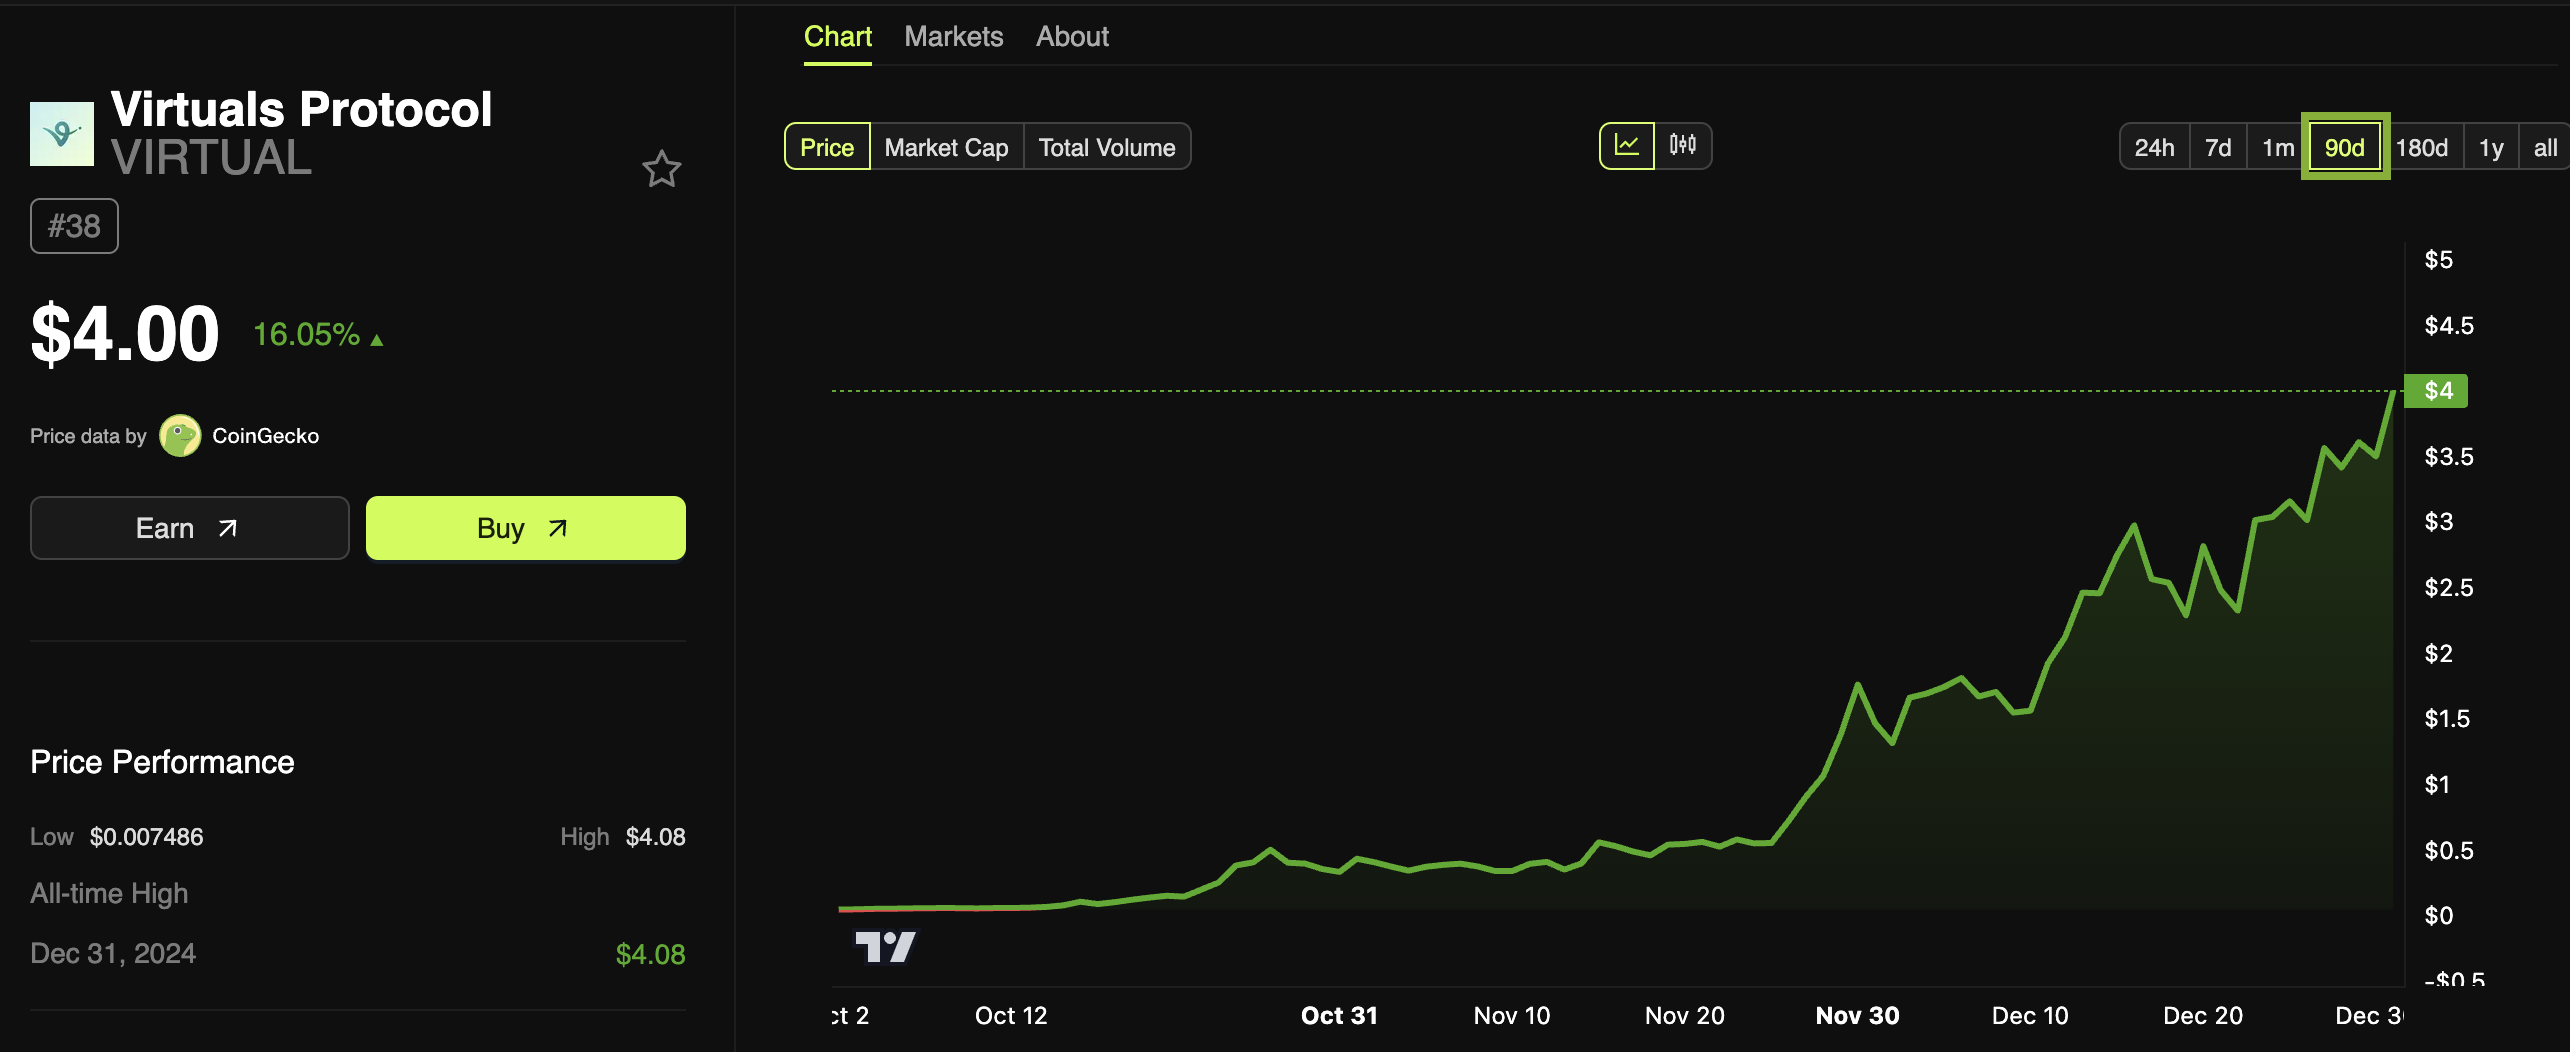Click the $4 price axis label

(x=2437, y=390)
